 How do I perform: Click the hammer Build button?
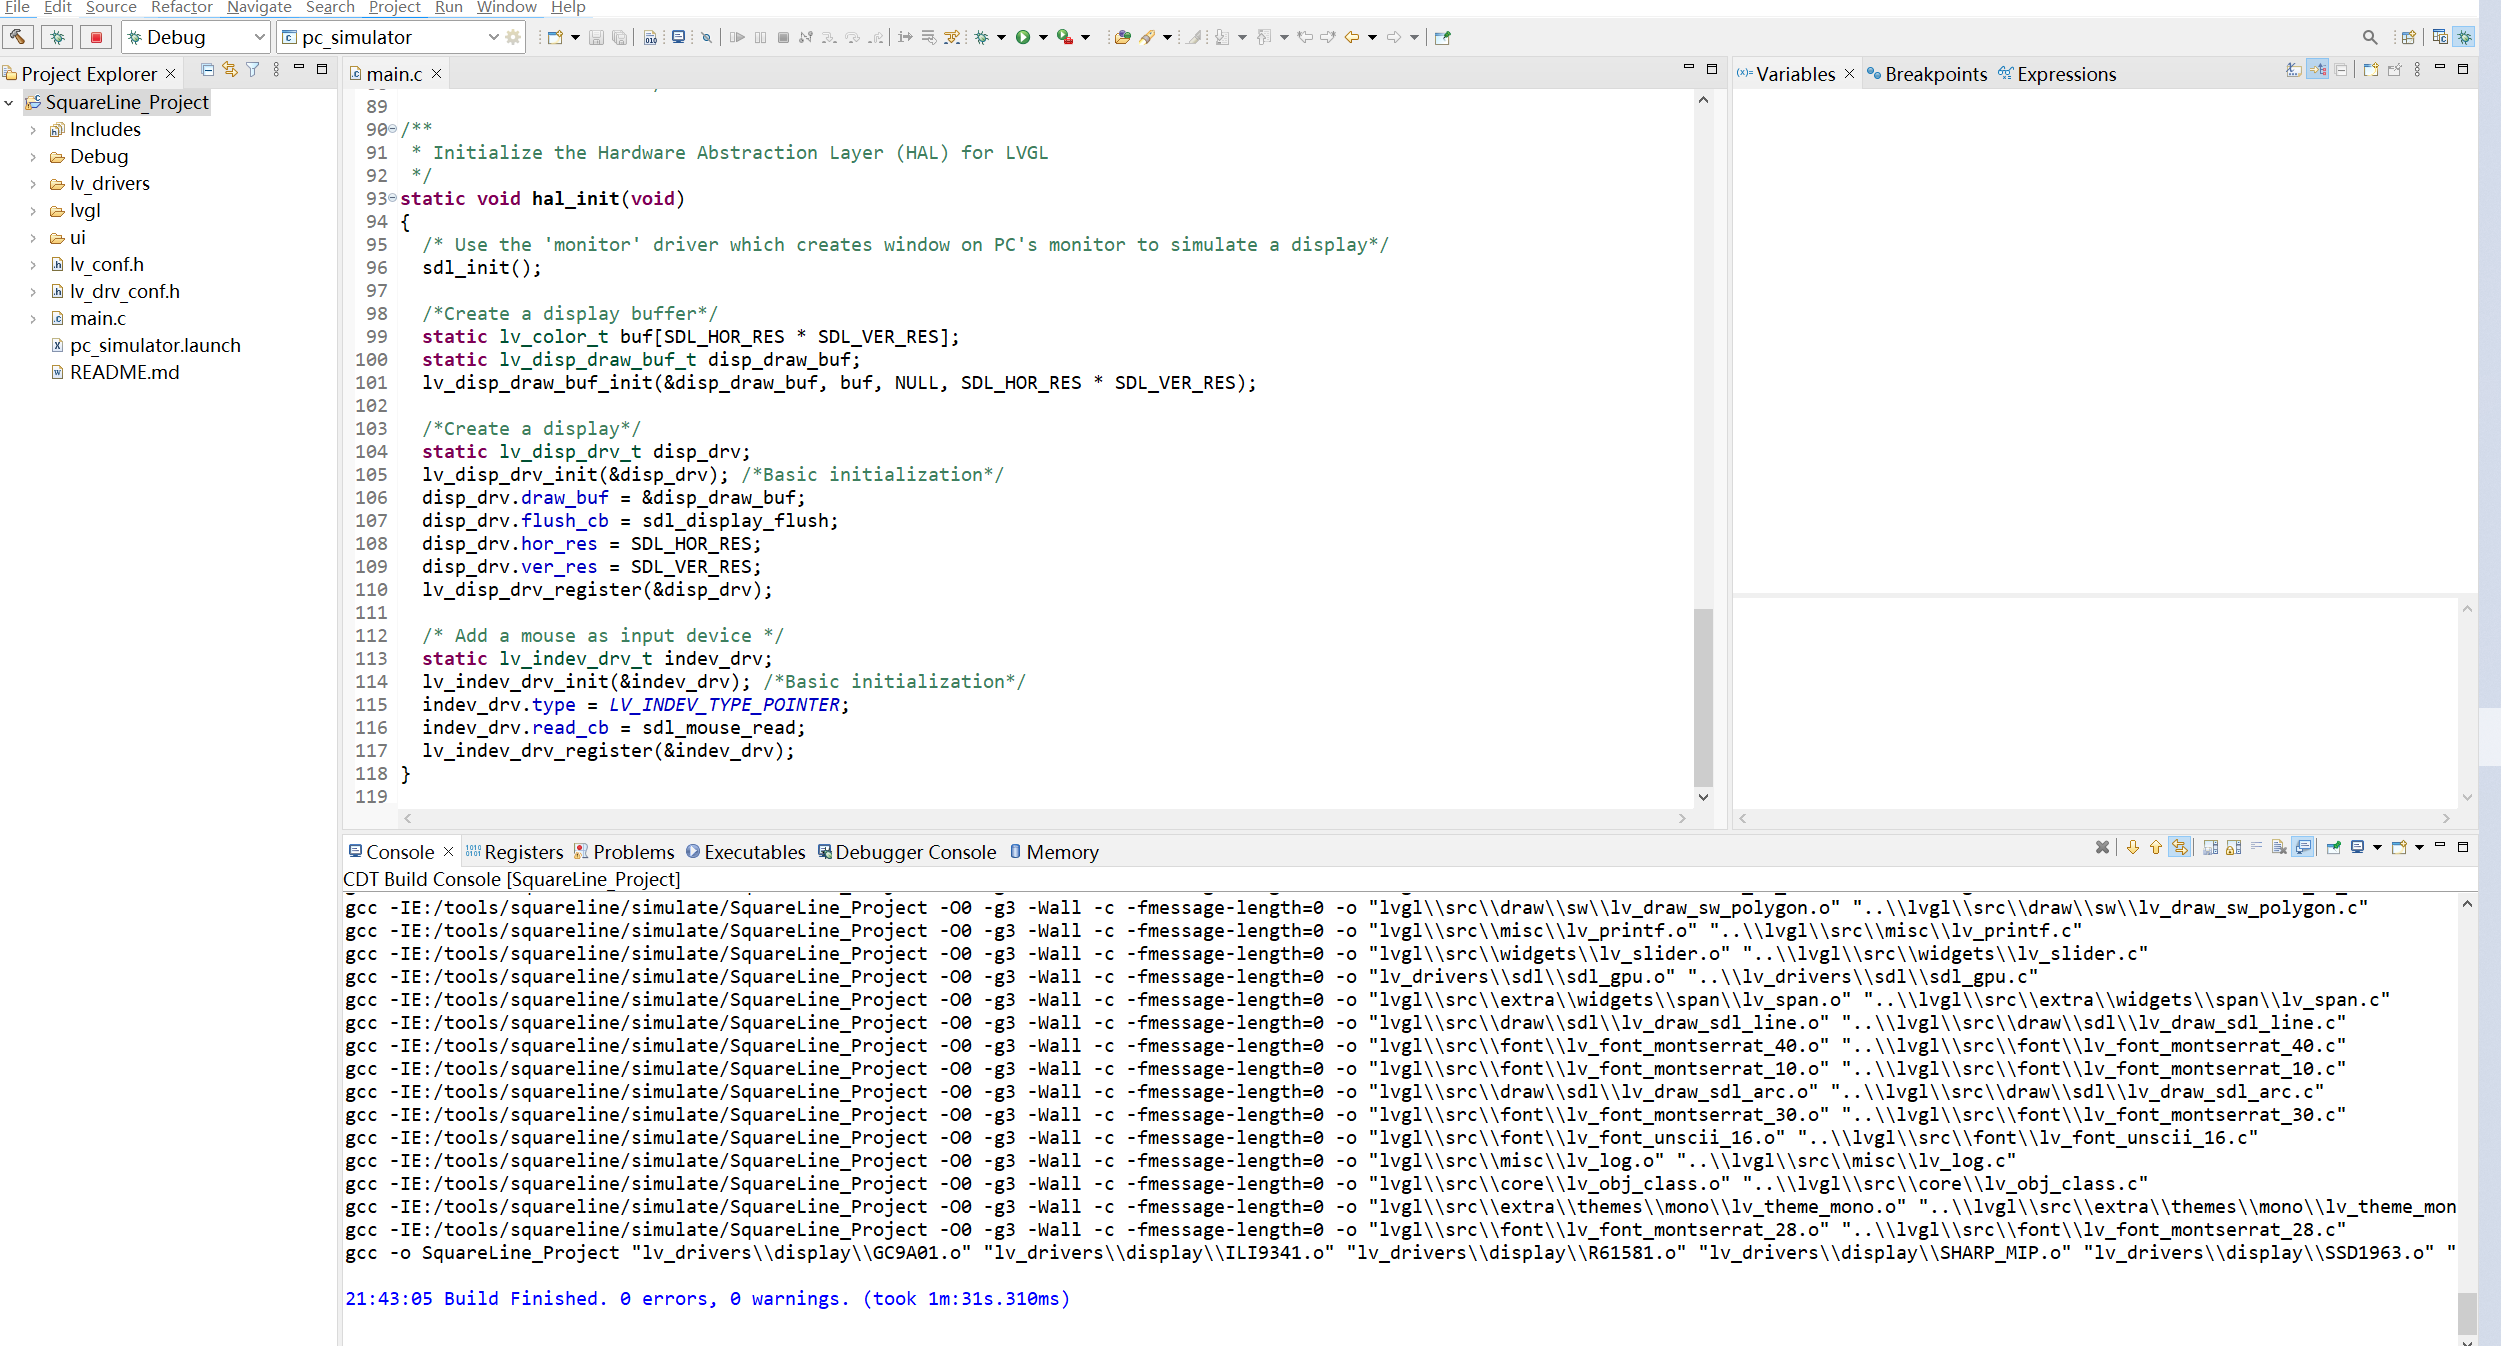pos(18,37)
